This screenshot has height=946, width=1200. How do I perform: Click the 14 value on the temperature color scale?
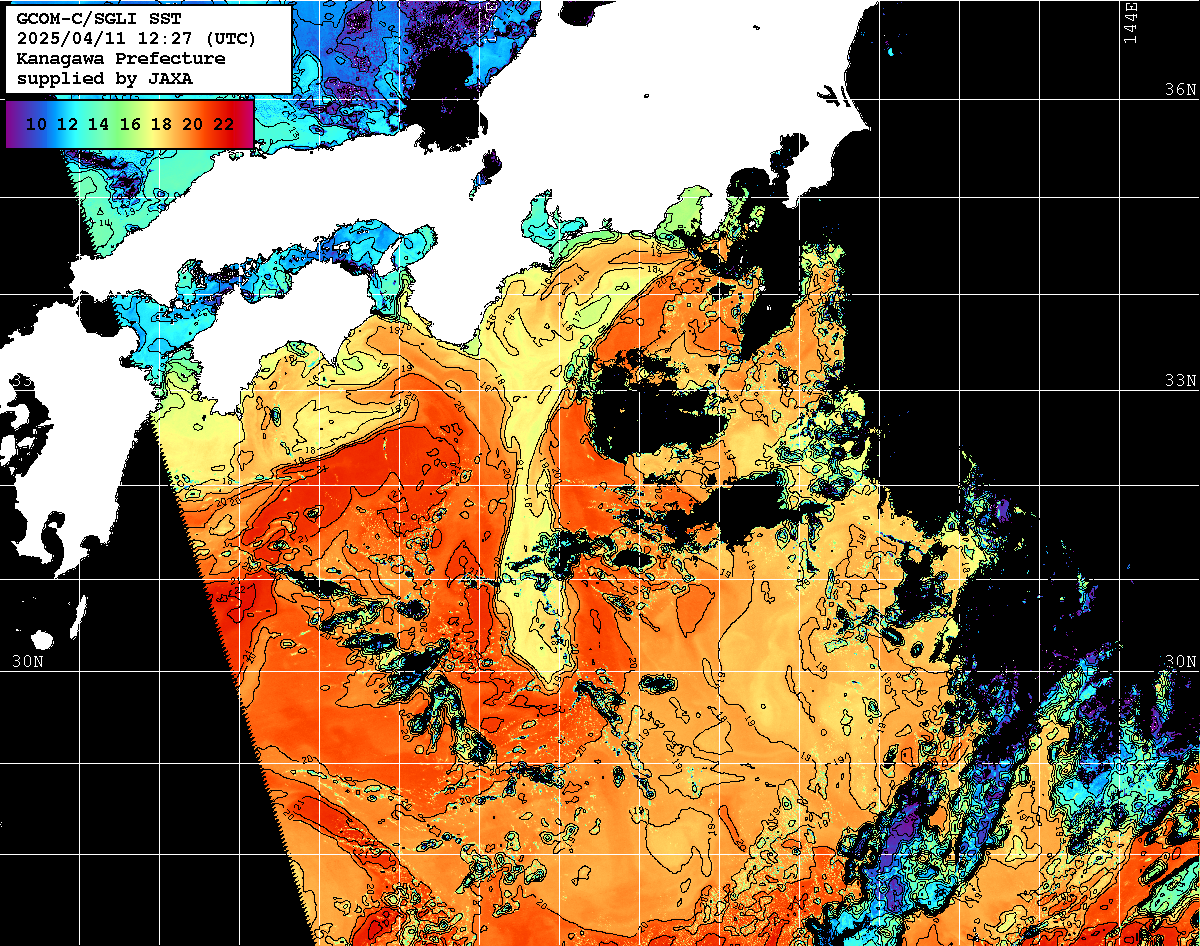(x=98, y=124)
